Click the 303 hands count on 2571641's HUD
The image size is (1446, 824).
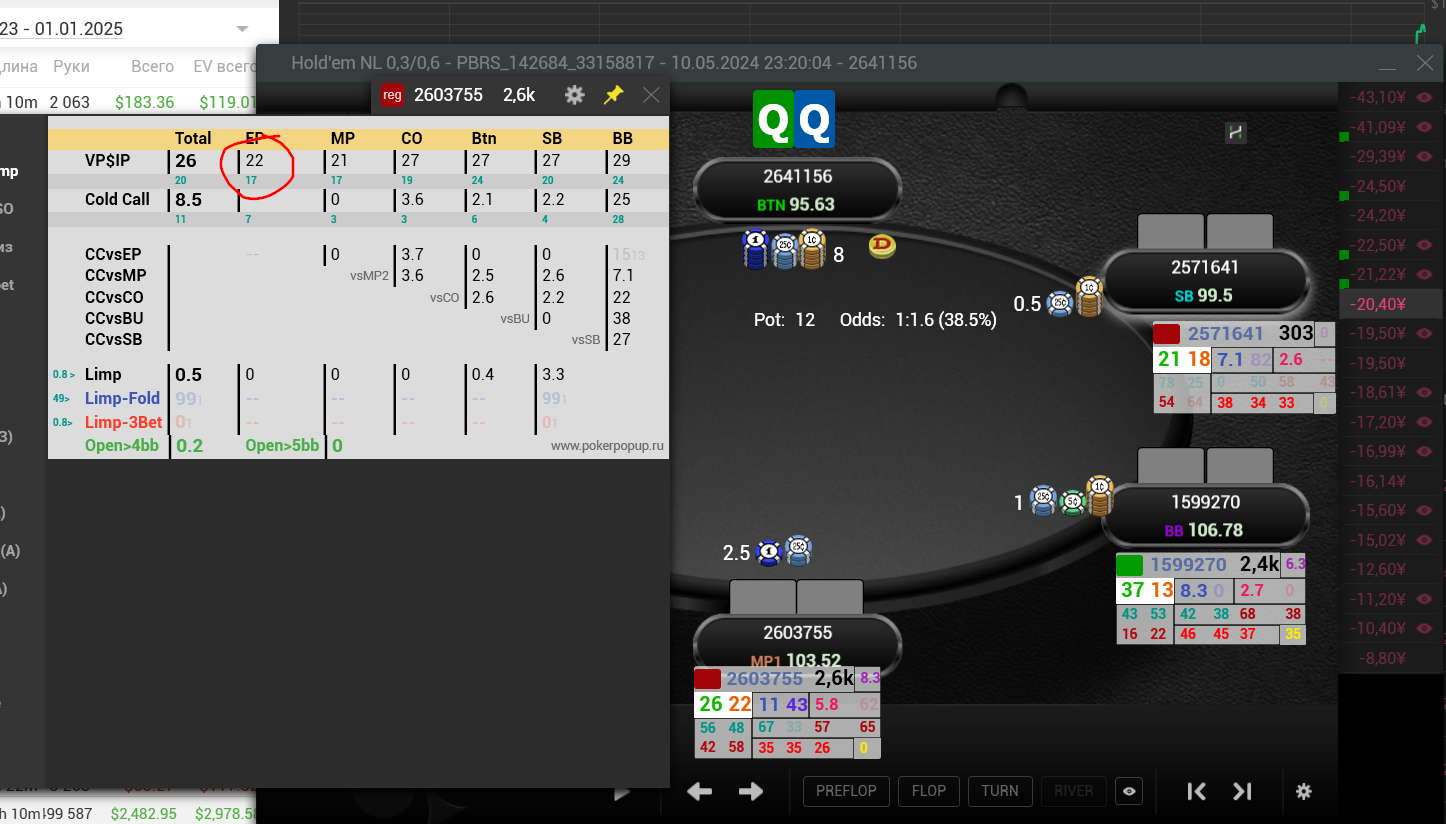1296,333
